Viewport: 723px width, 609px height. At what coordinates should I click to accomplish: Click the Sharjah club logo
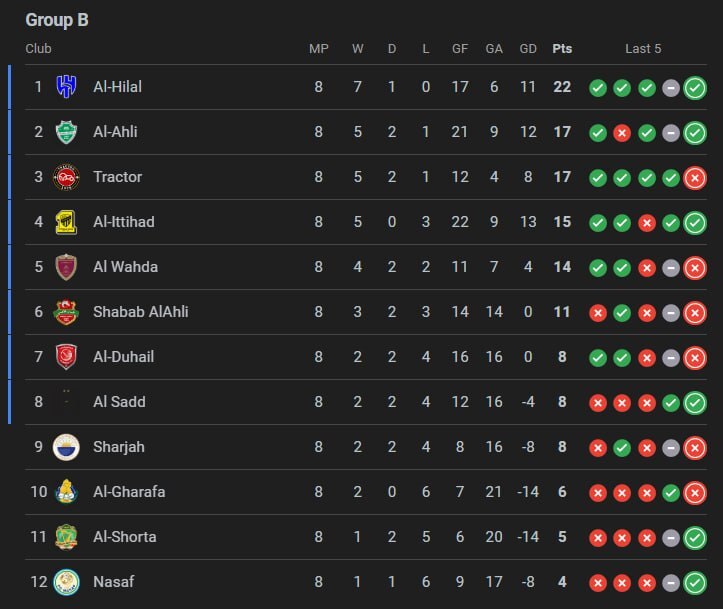(x=66, y=447)
